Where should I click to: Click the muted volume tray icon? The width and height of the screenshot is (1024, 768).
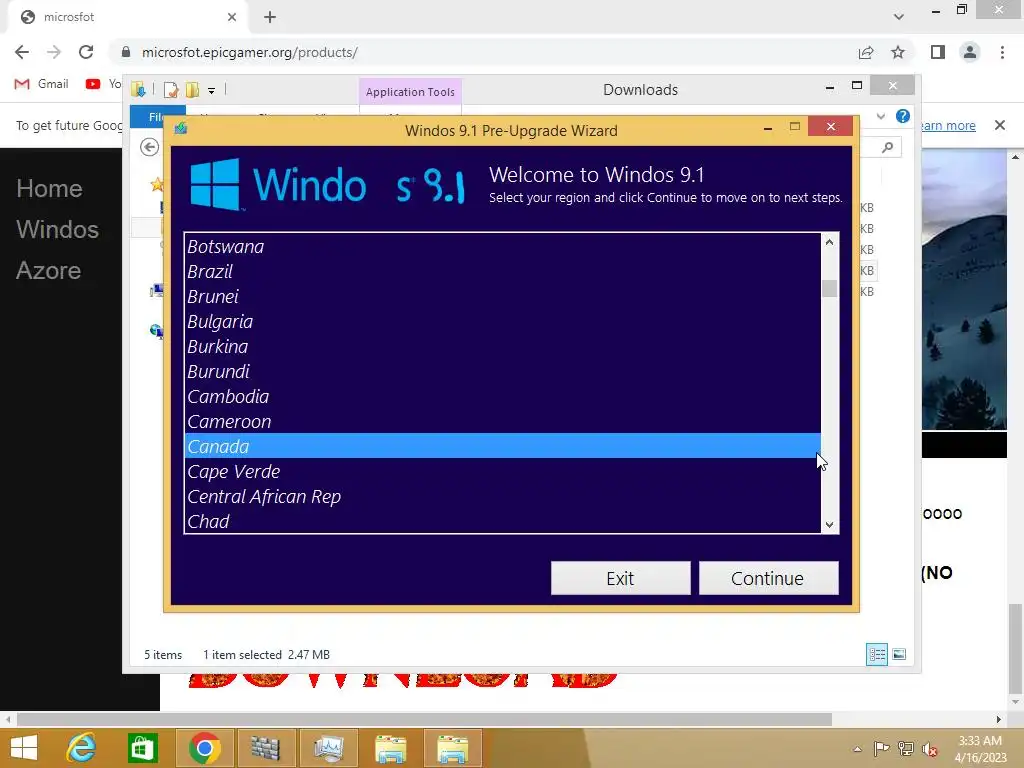[x=930, y=749]
